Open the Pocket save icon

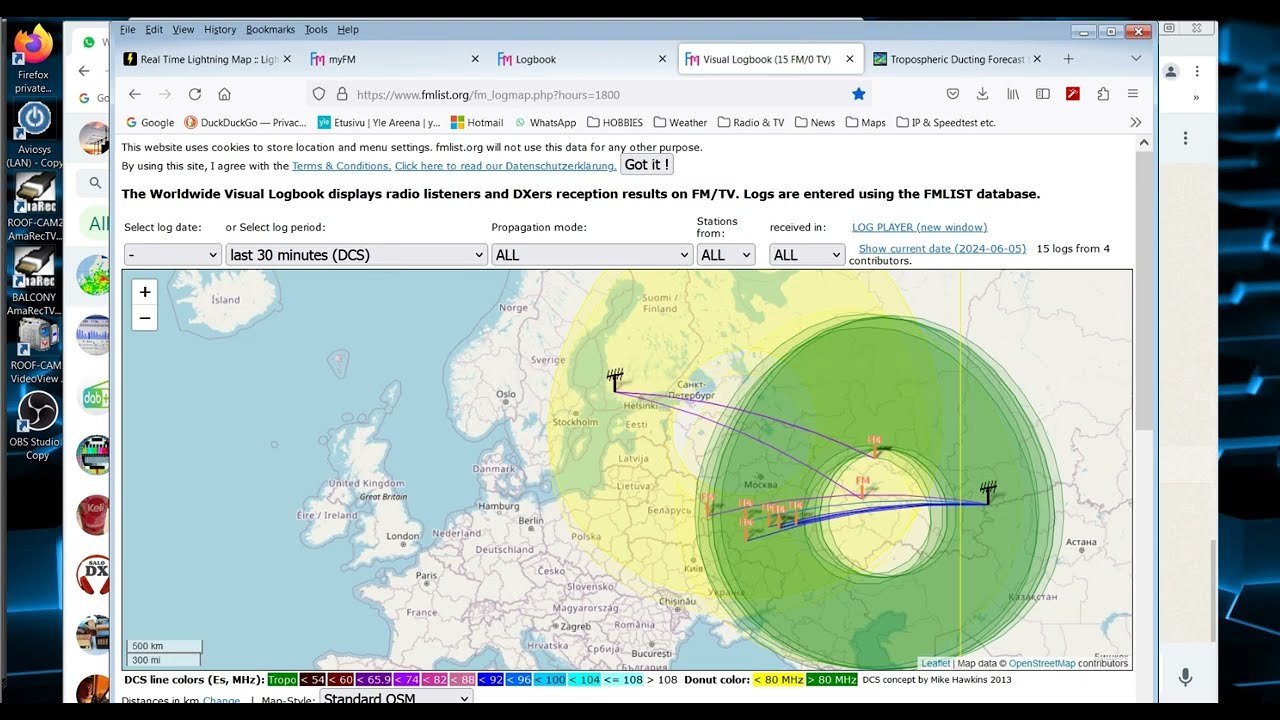point(953,94)
